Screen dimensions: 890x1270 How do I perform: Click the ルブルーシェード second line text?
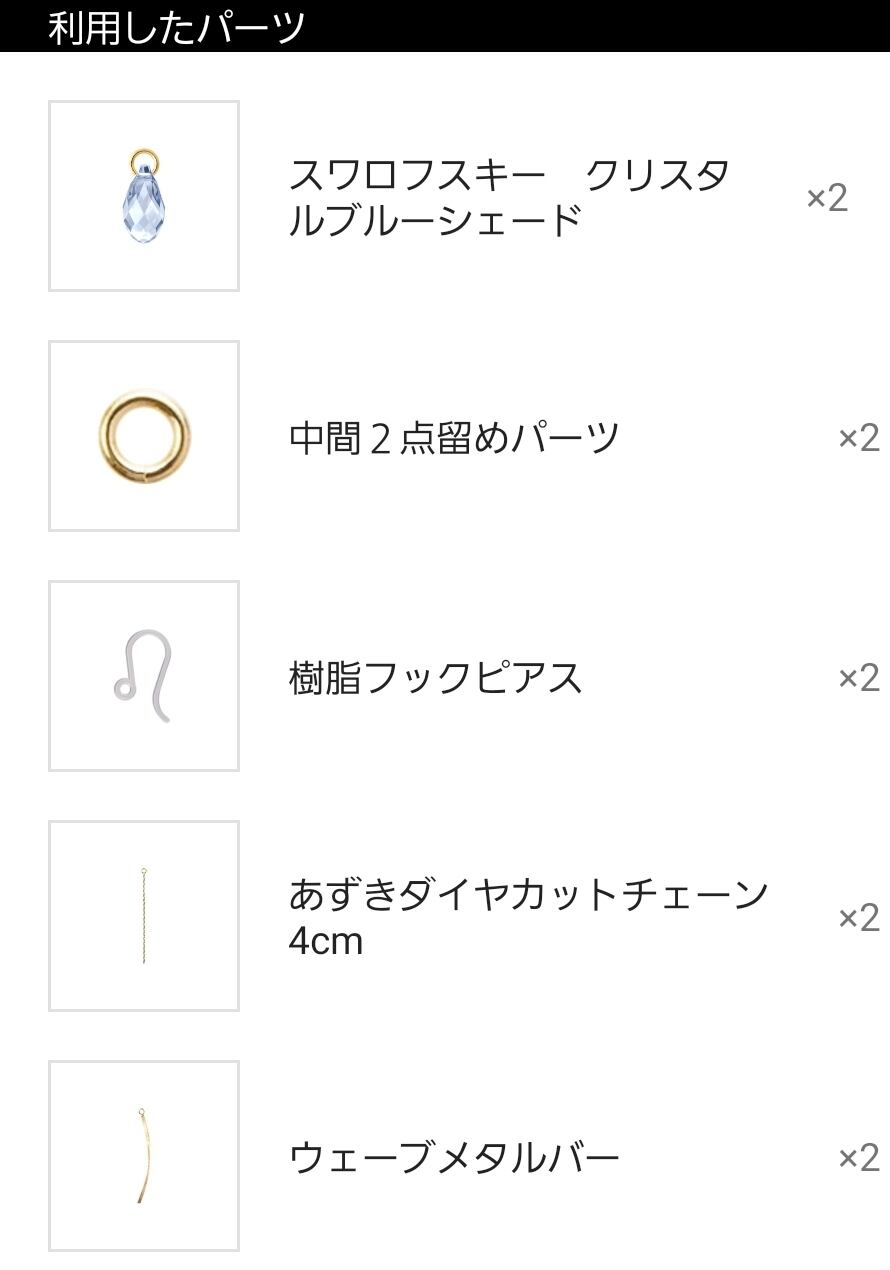tap(435, 220)
